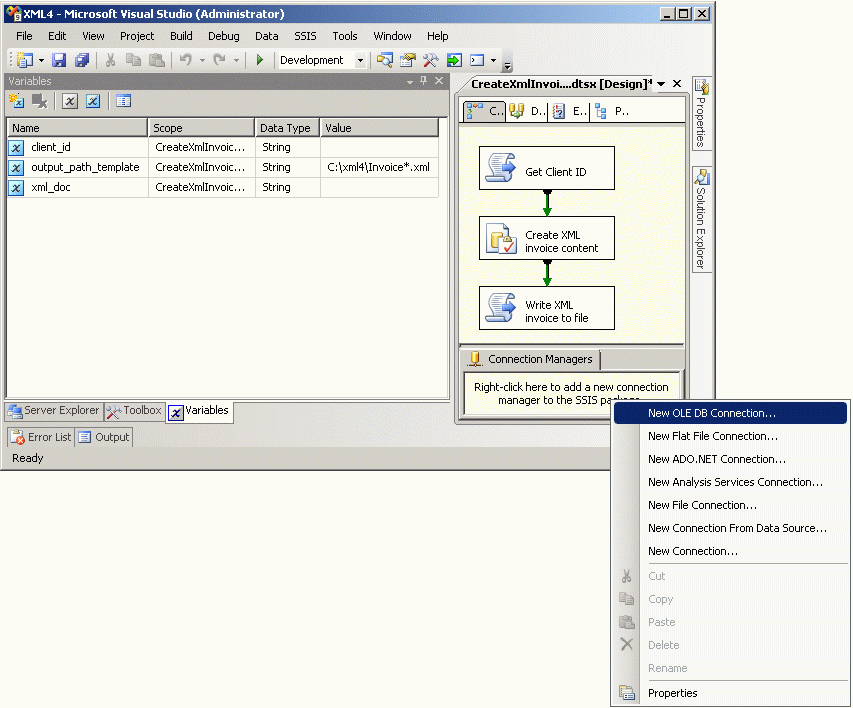Click the output_path_template value cell
This screenshot has width=853, height=708.
378,167
